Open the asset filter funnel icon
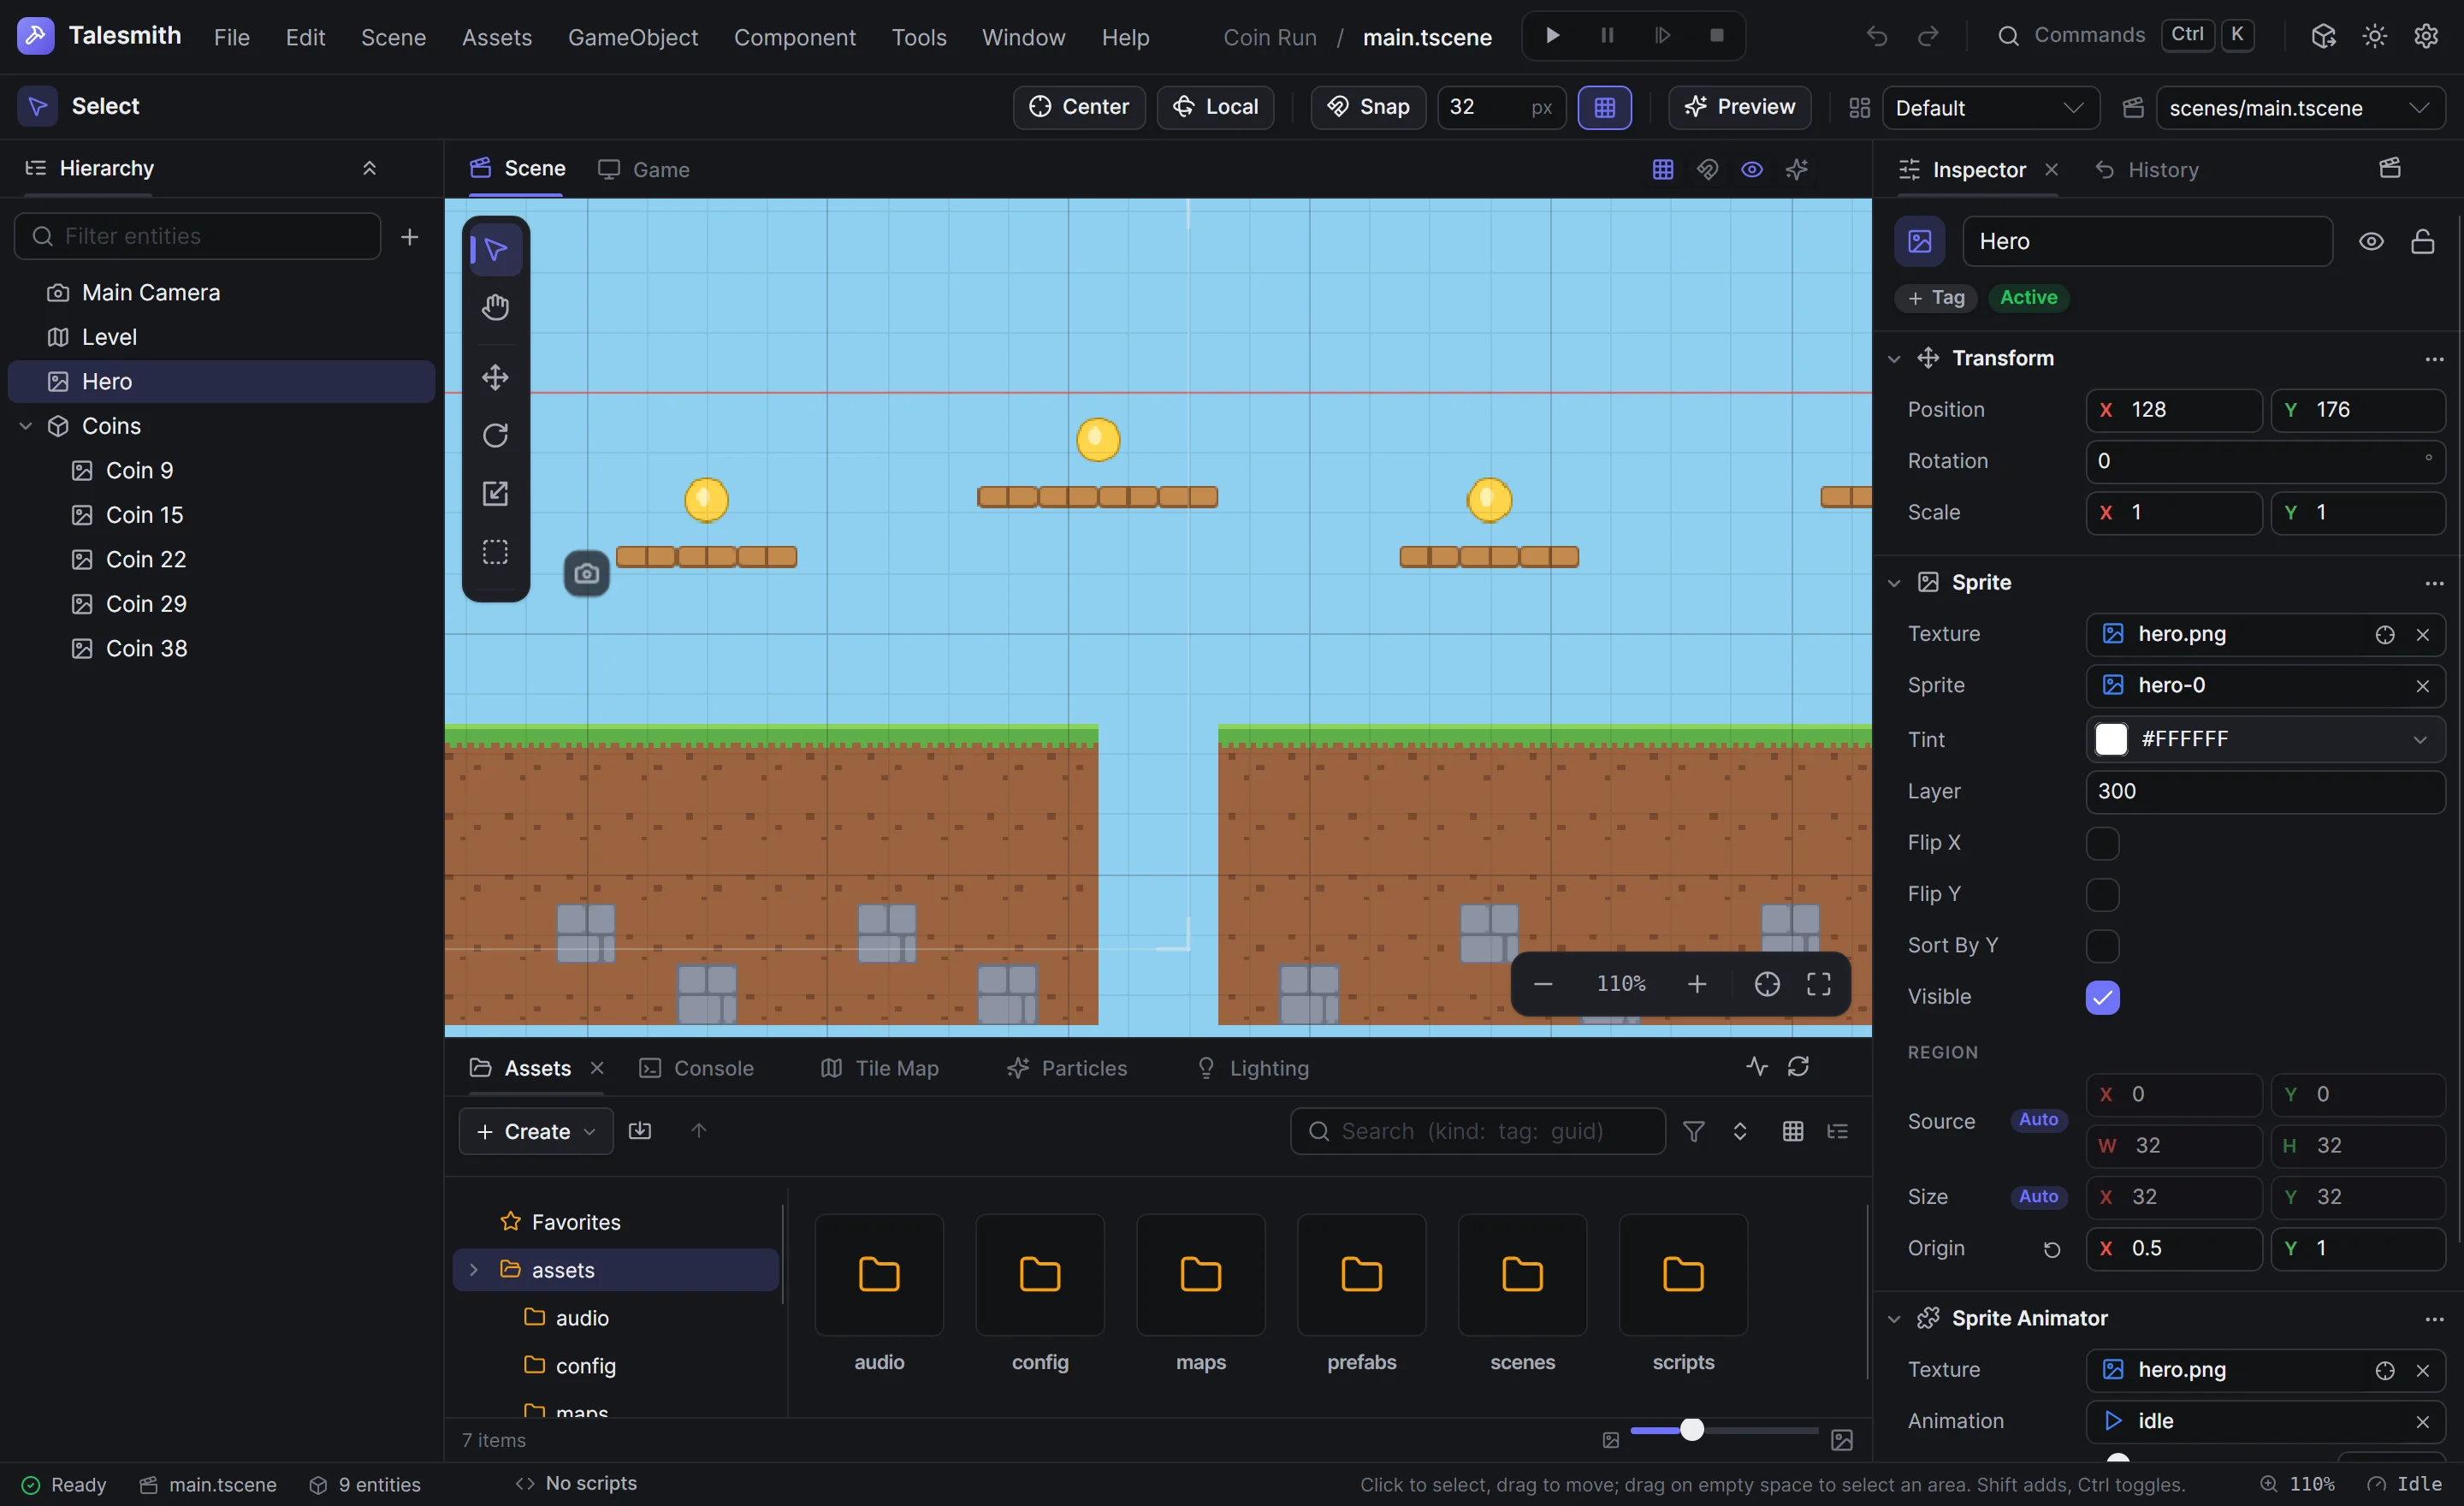 click(1693, 1131)
